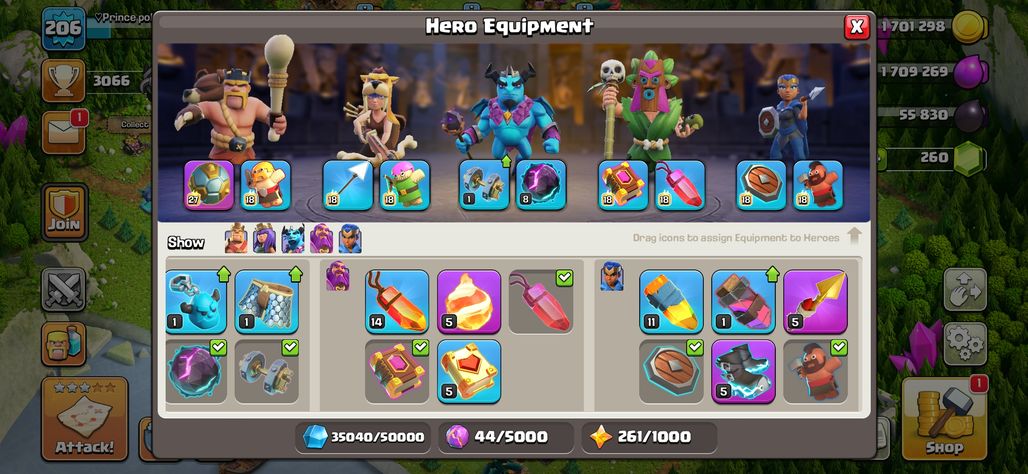Select the Giant Gauntlet equipment level 27
Screen dimensions: 1028x474
click(209, 186)
